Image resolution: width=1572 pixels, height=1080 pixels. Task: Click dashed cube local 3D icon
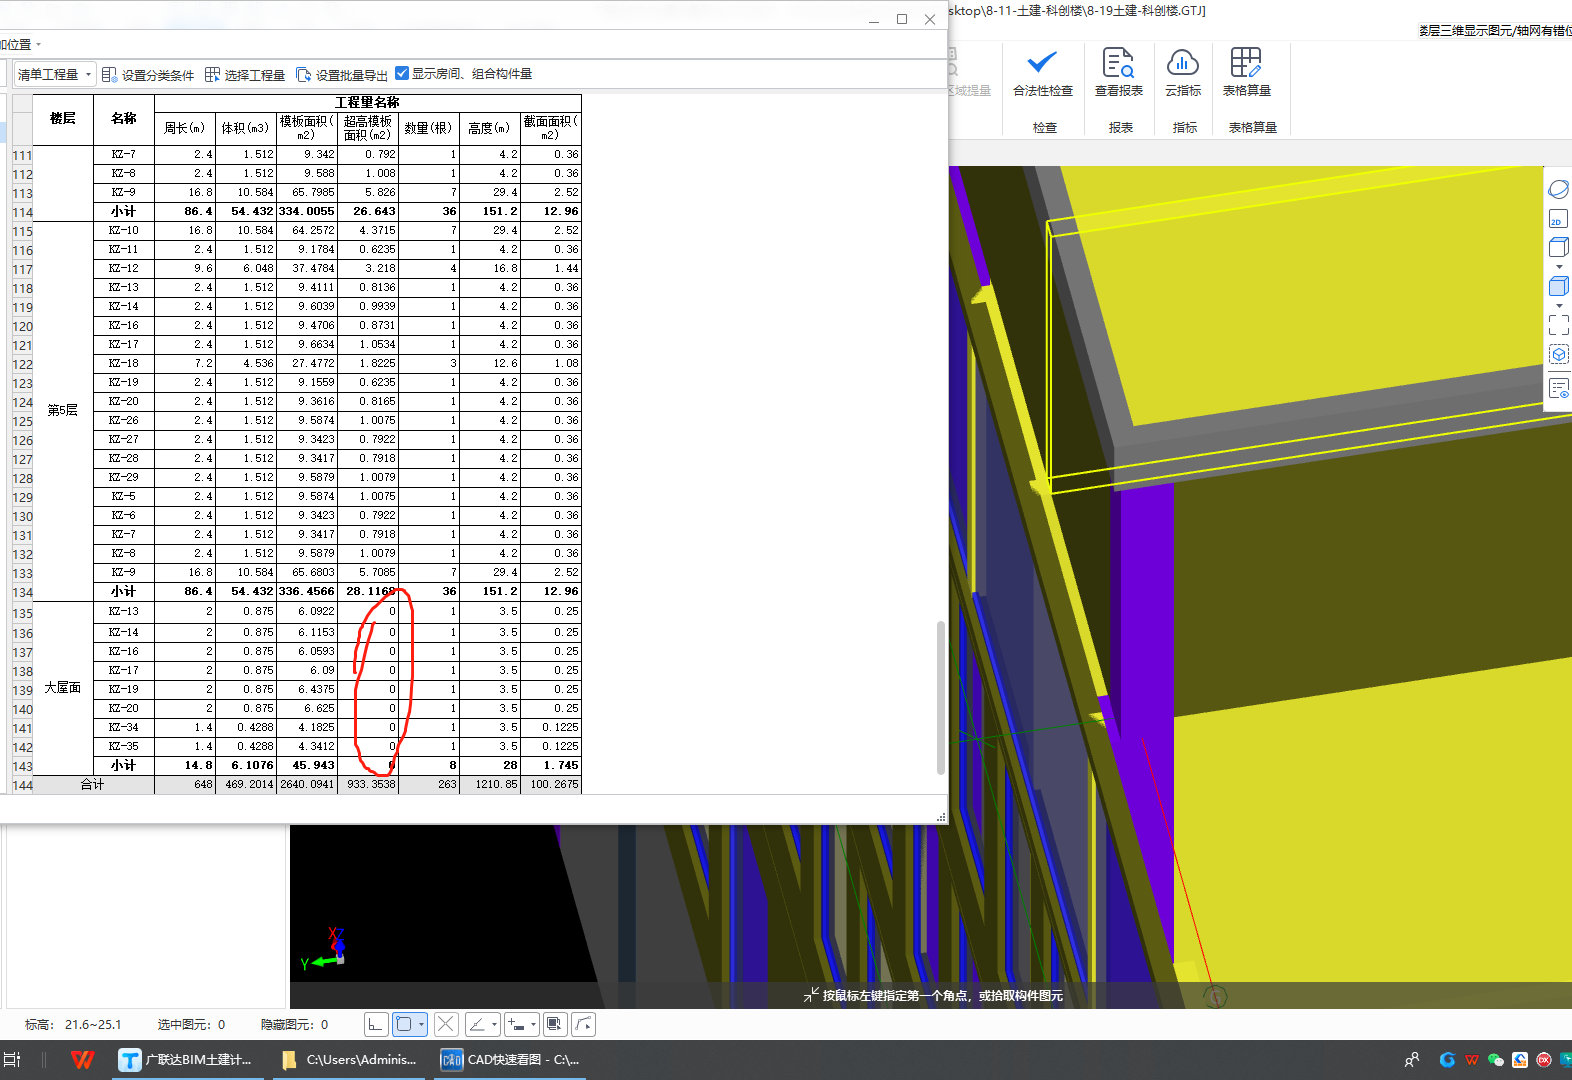[1558, 354]
